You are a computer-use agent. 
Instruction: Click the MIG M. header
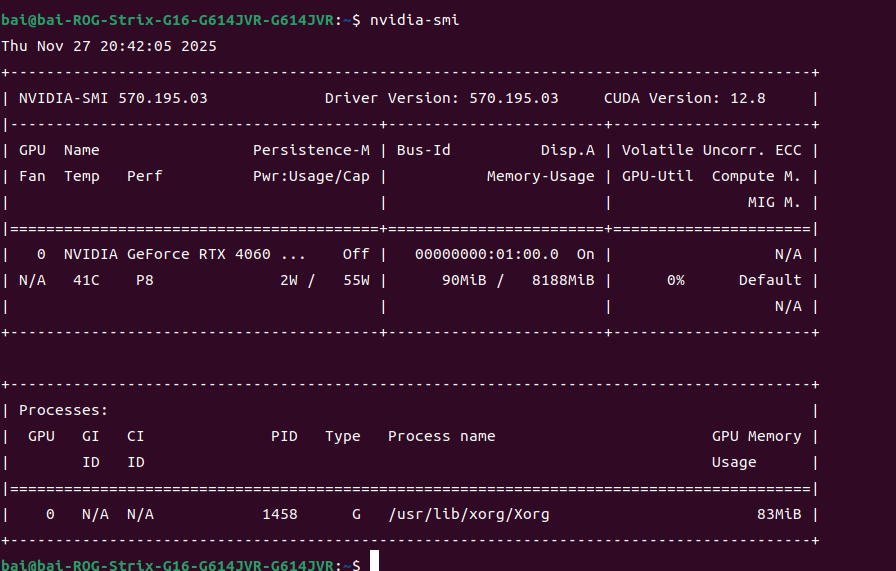(774, 202)
